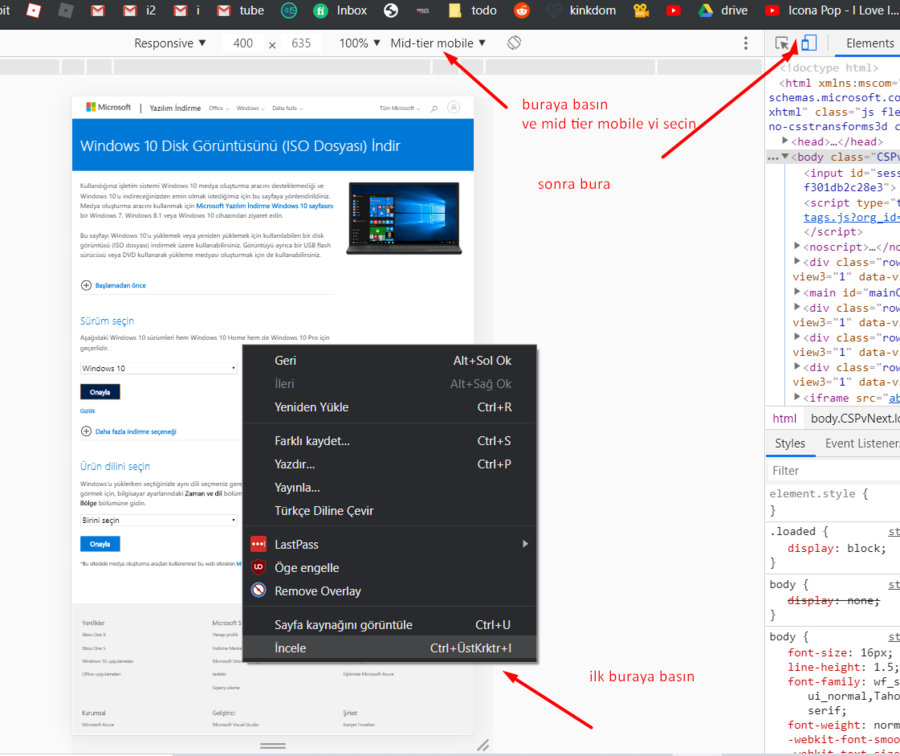Click the Microsoft logo on the page
This screenshot has height=756, width=900.
[108, 107]
